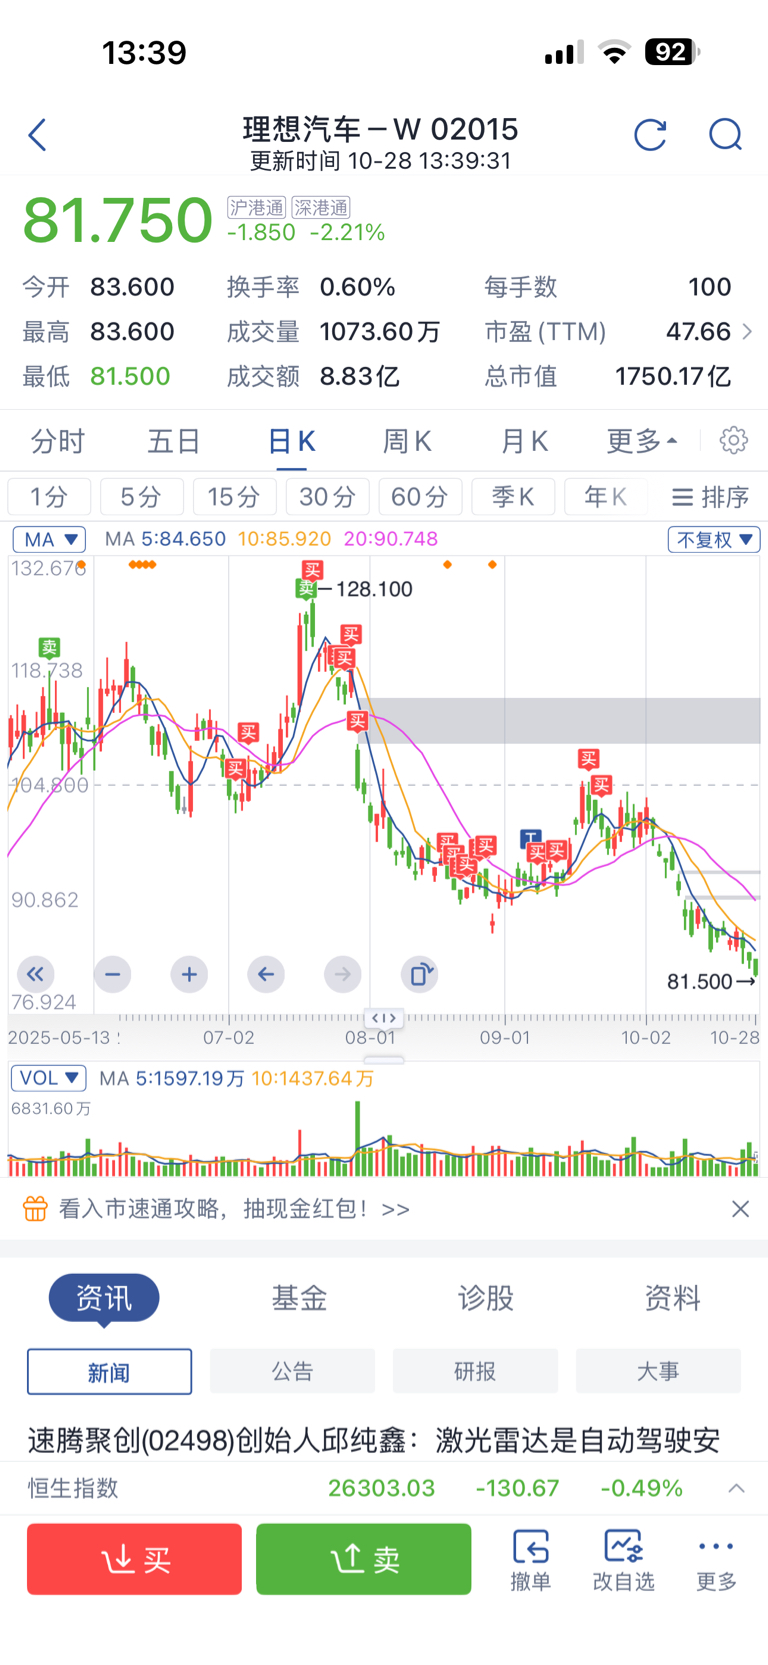This screenshot has width=768, height=1665.
Task: Open the search magnifier icon
Action: [725, 135]
